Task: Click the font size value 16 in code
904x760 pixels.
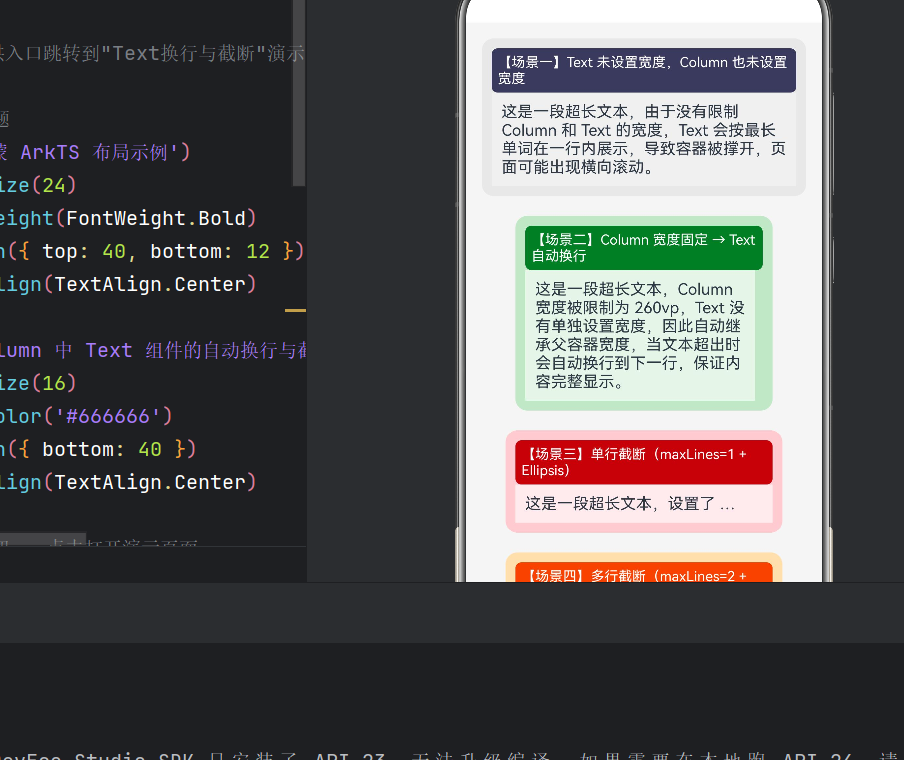Action: point(54,383)
